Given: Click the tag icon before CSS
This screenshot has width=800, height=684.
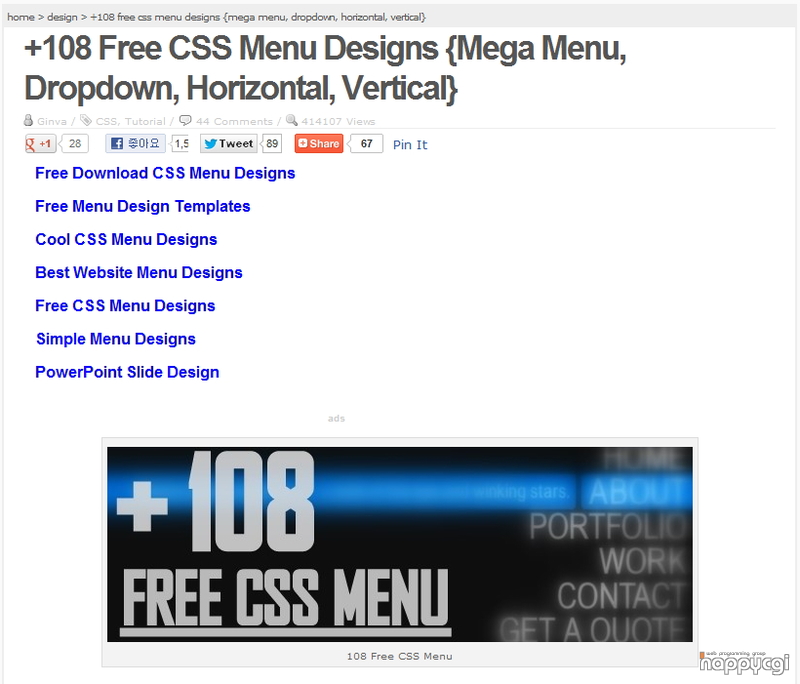Looking at the screenshot, I should click(86, 120).
